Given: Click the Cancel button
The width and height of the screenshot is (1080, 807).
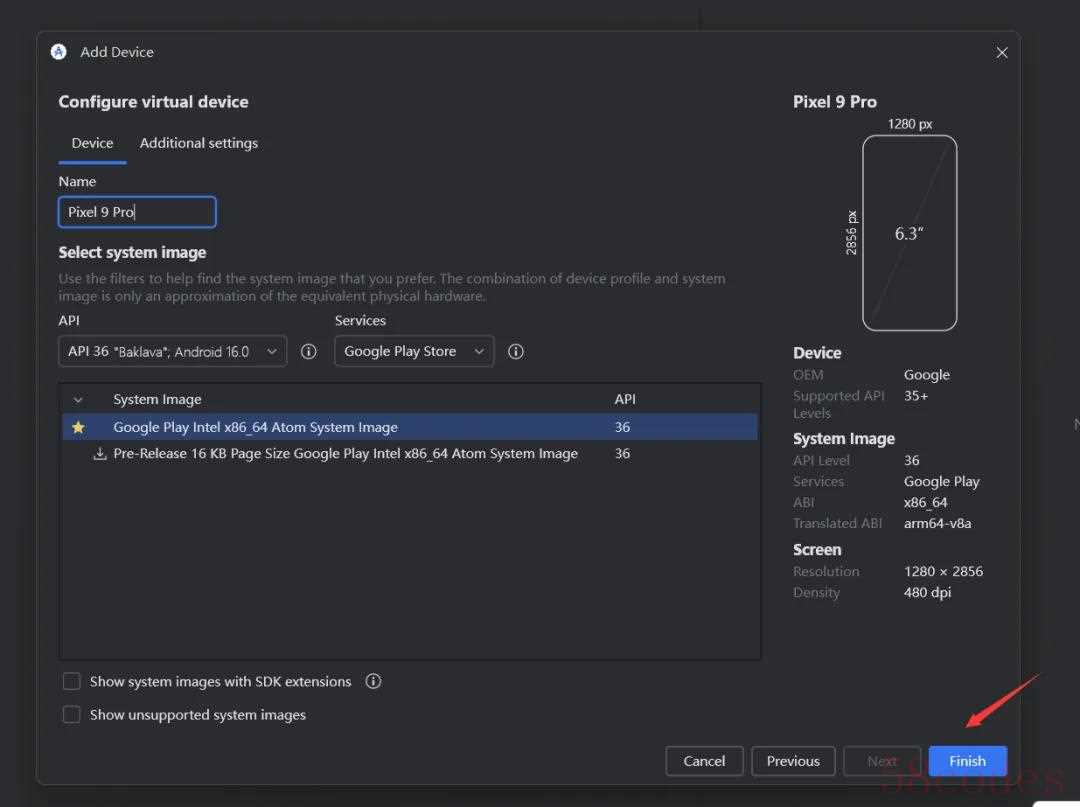Looking at the screenshot, I should click(x=704, y=761).
